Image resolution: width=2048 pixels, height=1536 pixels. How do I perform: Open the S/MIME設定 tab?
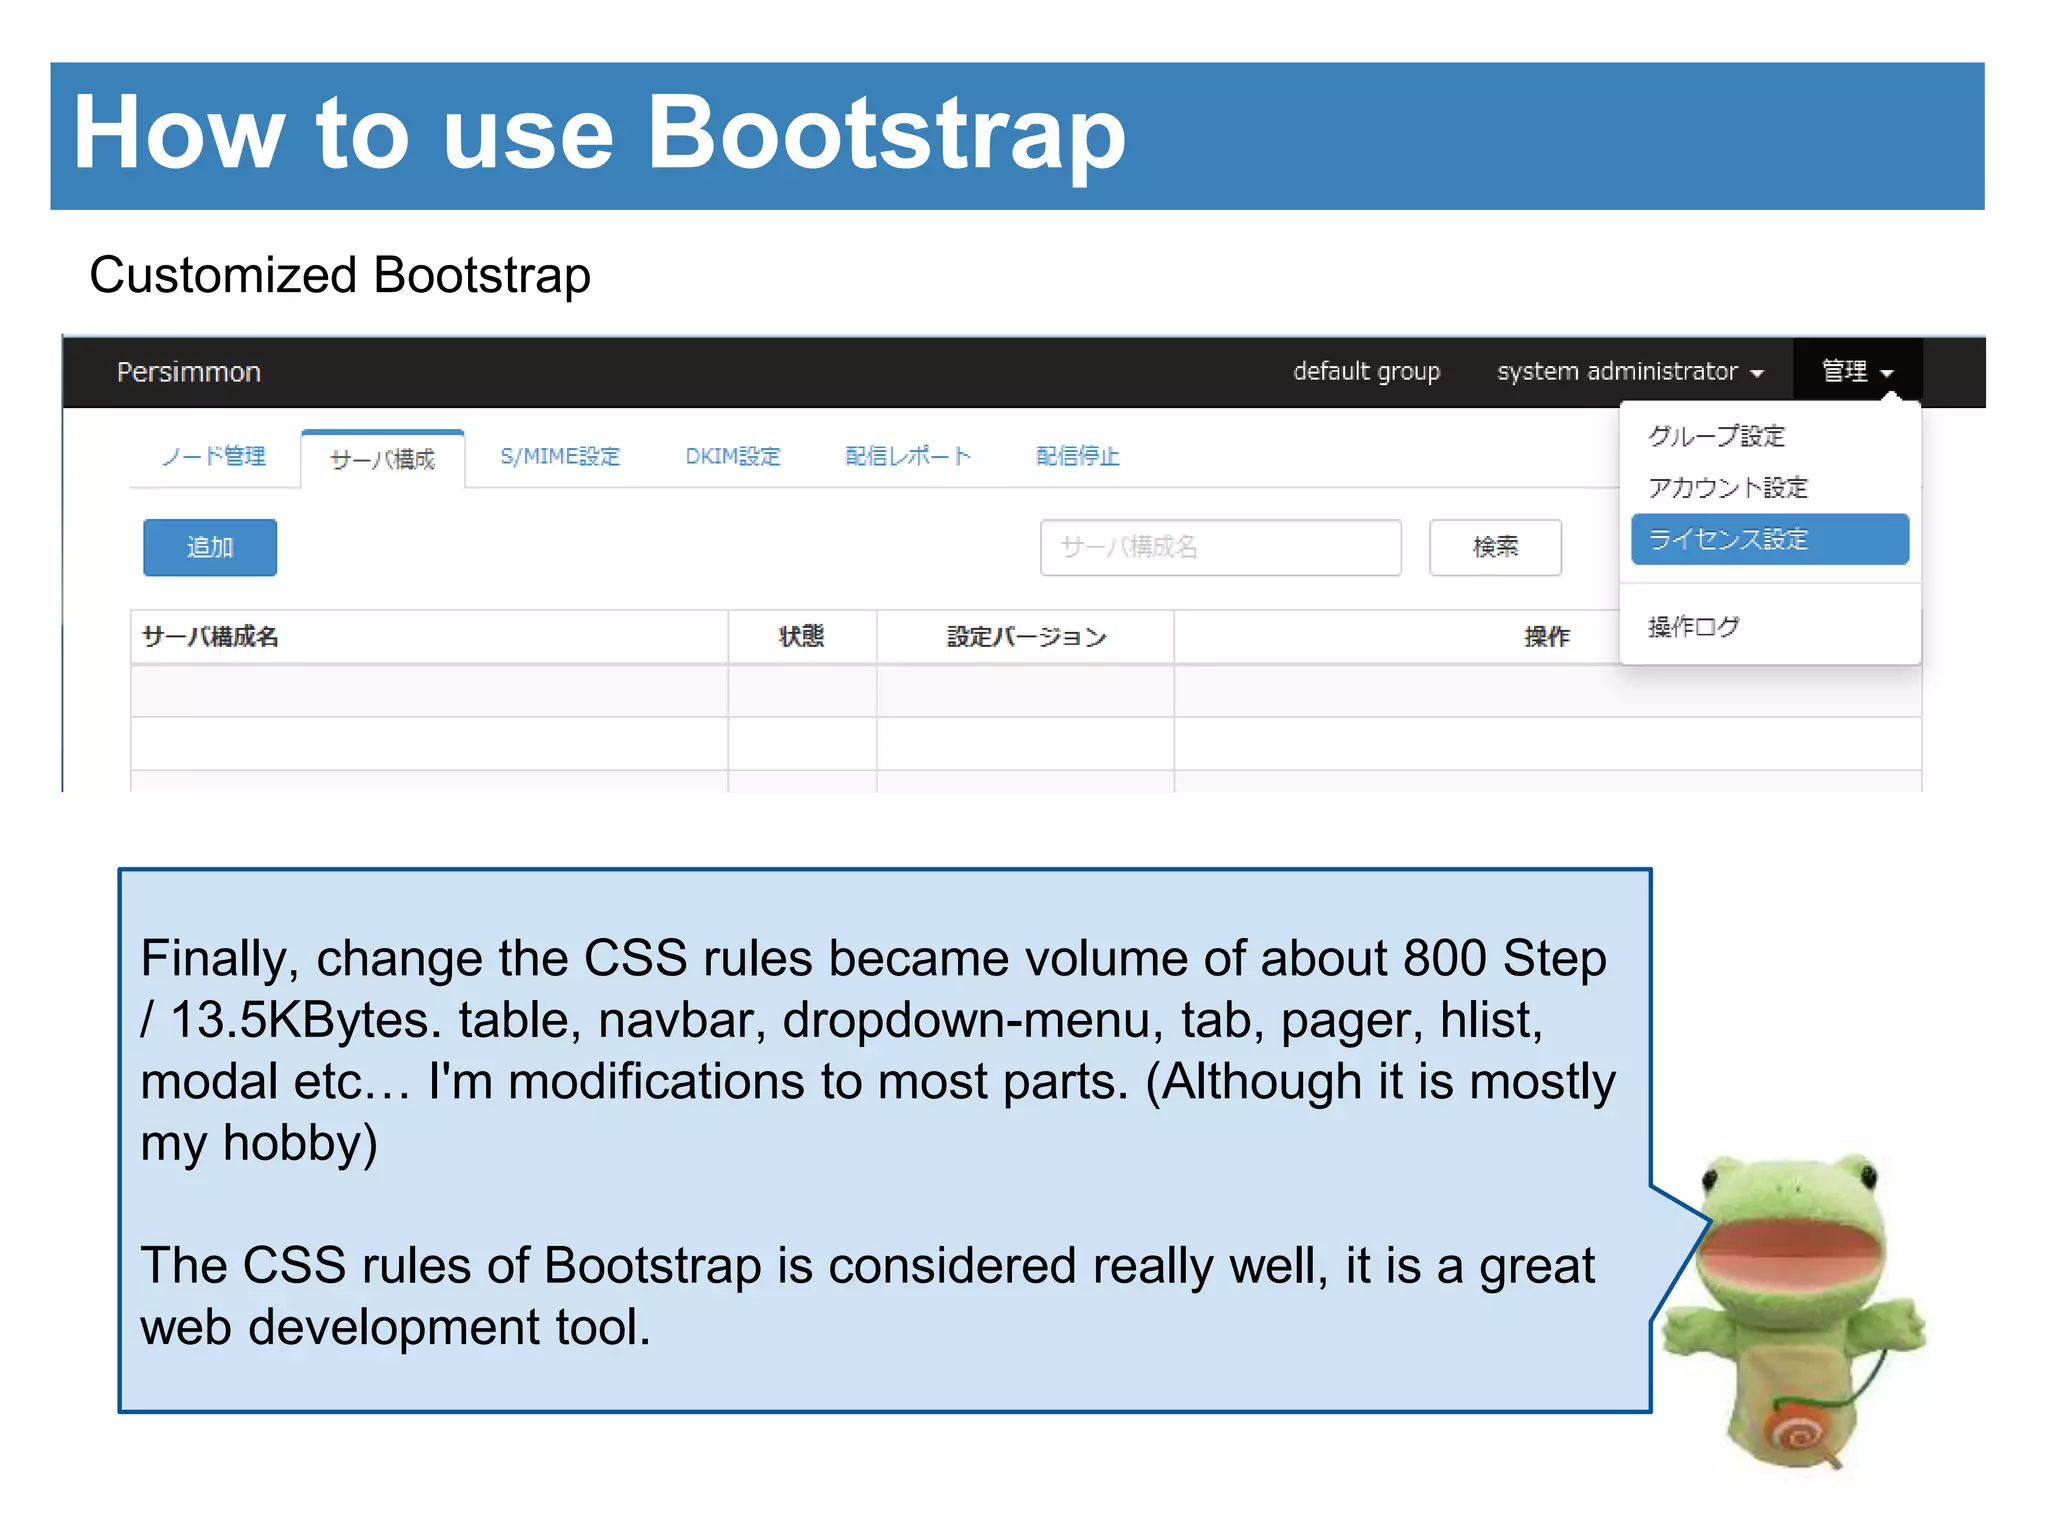pos(560,457)
